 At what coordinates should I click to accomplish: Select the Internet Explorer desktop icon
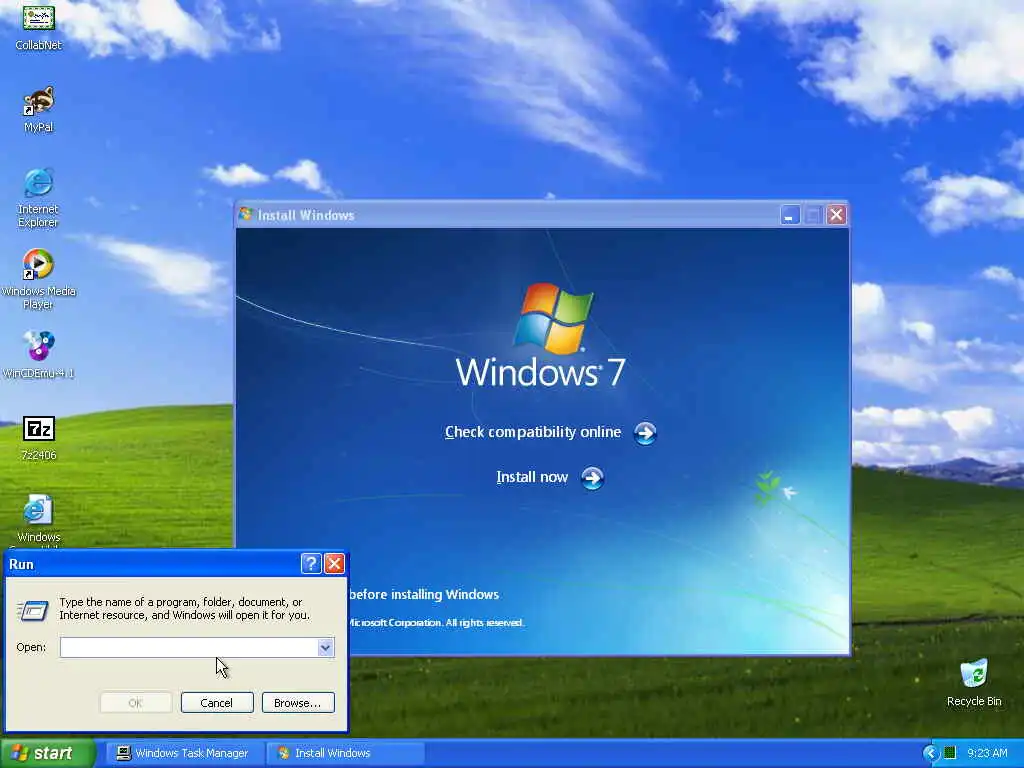point(39,198)
